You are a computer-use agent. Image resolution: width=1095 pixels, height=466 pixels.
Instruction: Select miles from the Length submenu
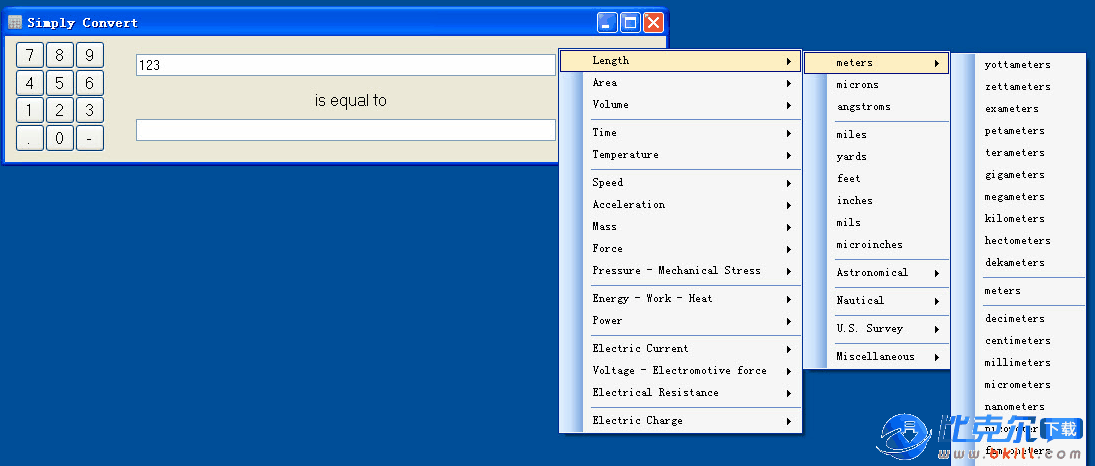[x=852, y=135]
